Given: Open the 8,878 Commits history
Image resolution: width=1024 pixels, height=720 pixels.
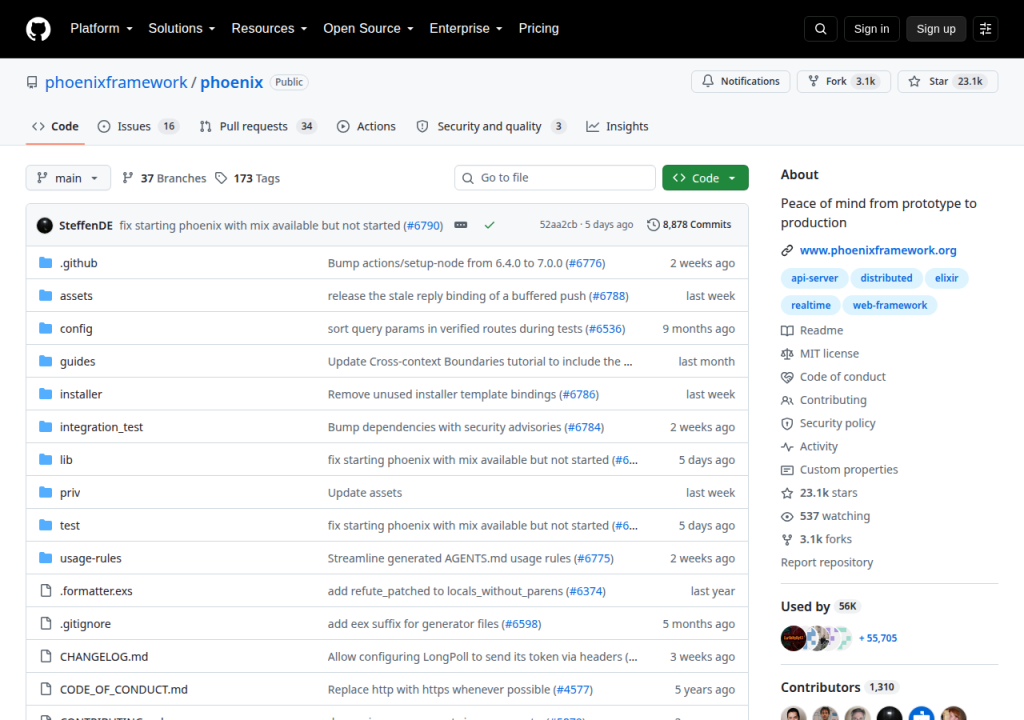Looking at the screenshot, I should click(x=689, y=225).
